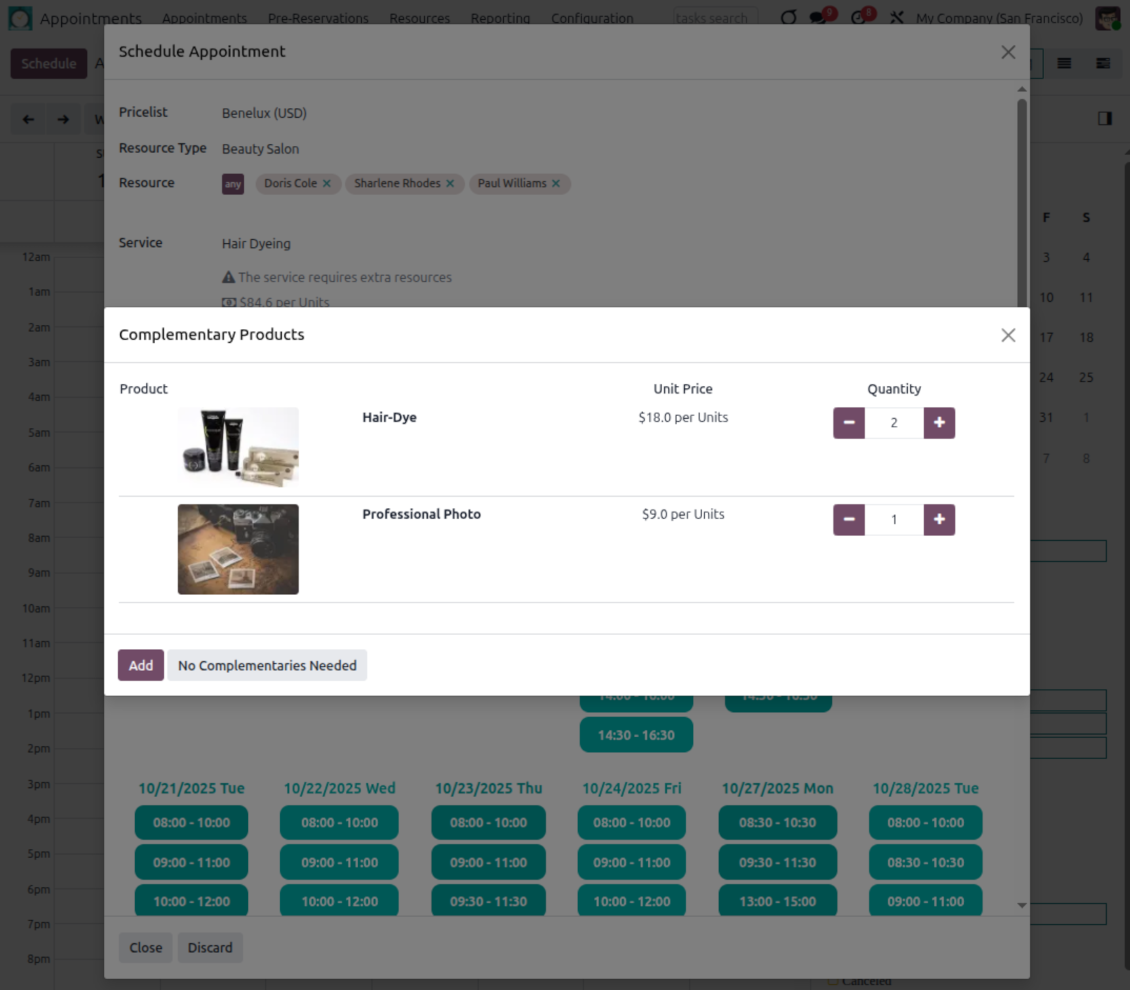Close the Complementary Products dialog
1130x990 pixels.
pyautogui.click(x=1008, y=335)
